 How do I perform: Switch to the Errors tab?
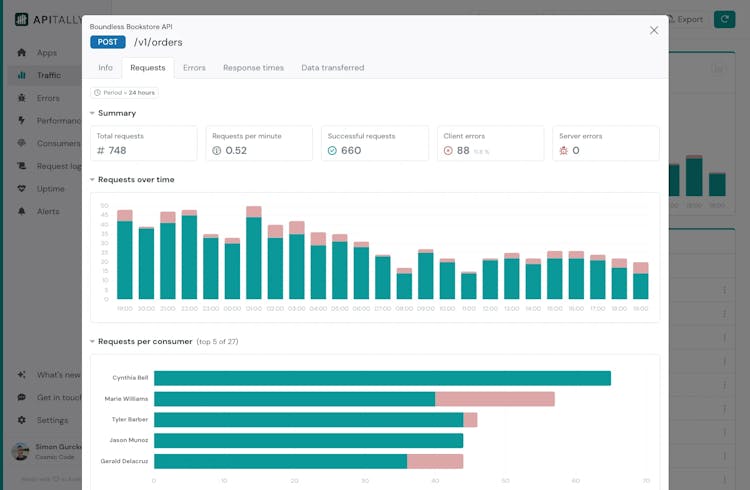point(194,68)
